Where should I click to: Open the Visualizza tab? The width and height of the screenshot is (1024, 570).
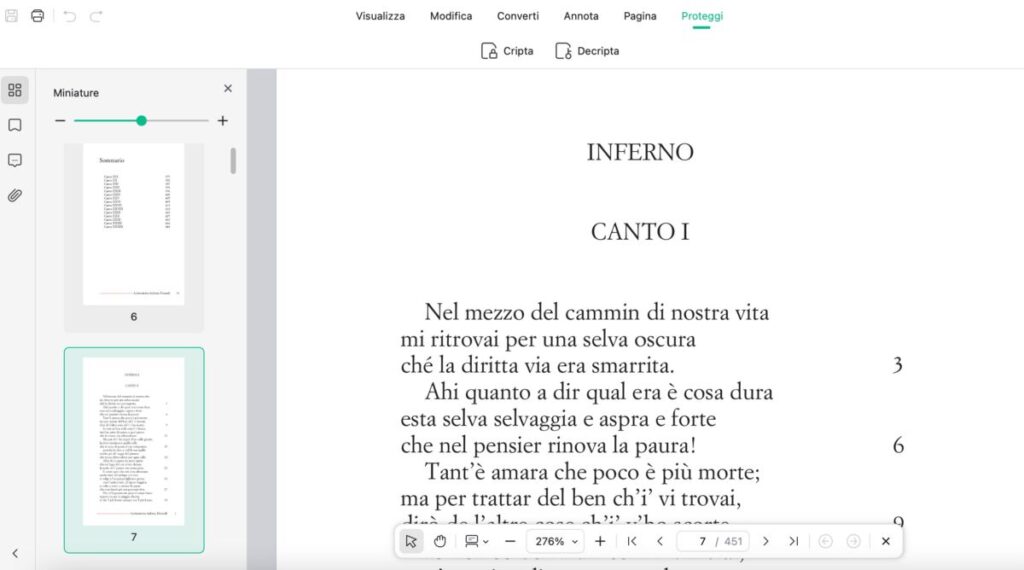click(x=380, y=16)
